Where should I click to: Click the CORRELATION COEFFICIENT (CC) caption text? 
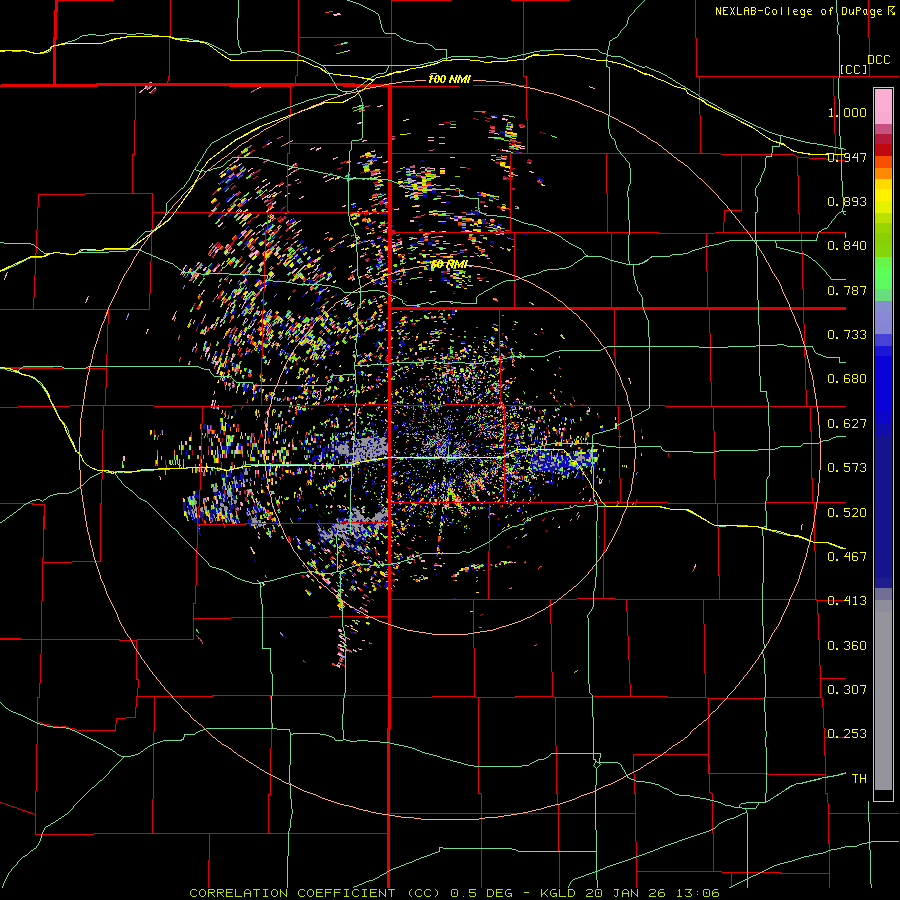[x=315, y=893]
